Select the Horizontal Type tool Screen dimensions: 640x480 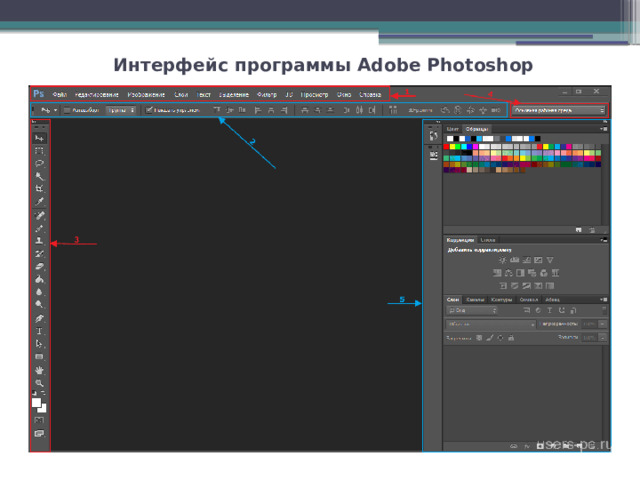click(39, 331)
